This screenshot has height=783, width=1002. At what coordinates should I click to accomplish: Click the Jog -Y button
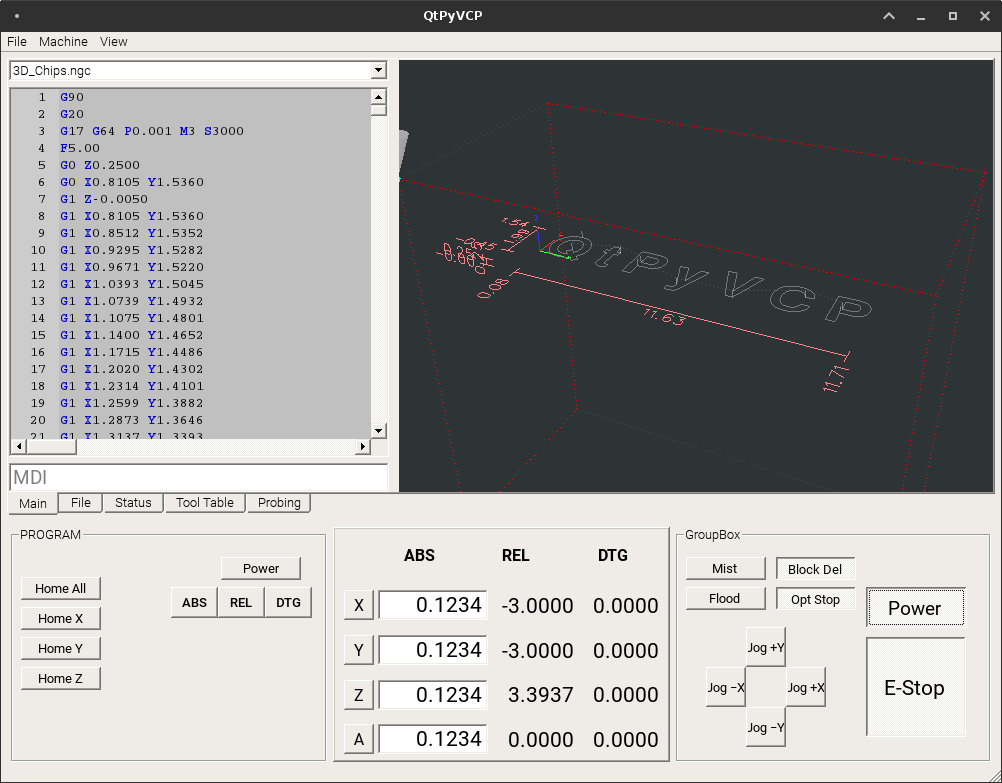pos(766,727)
